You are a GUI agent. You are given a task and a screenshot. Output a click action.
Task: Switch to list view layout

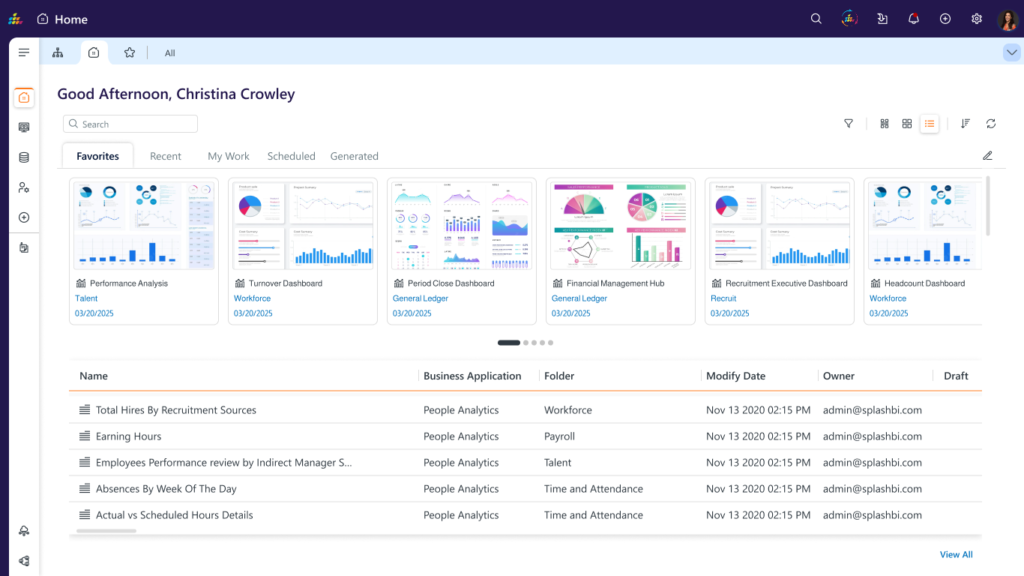point(930,124)
